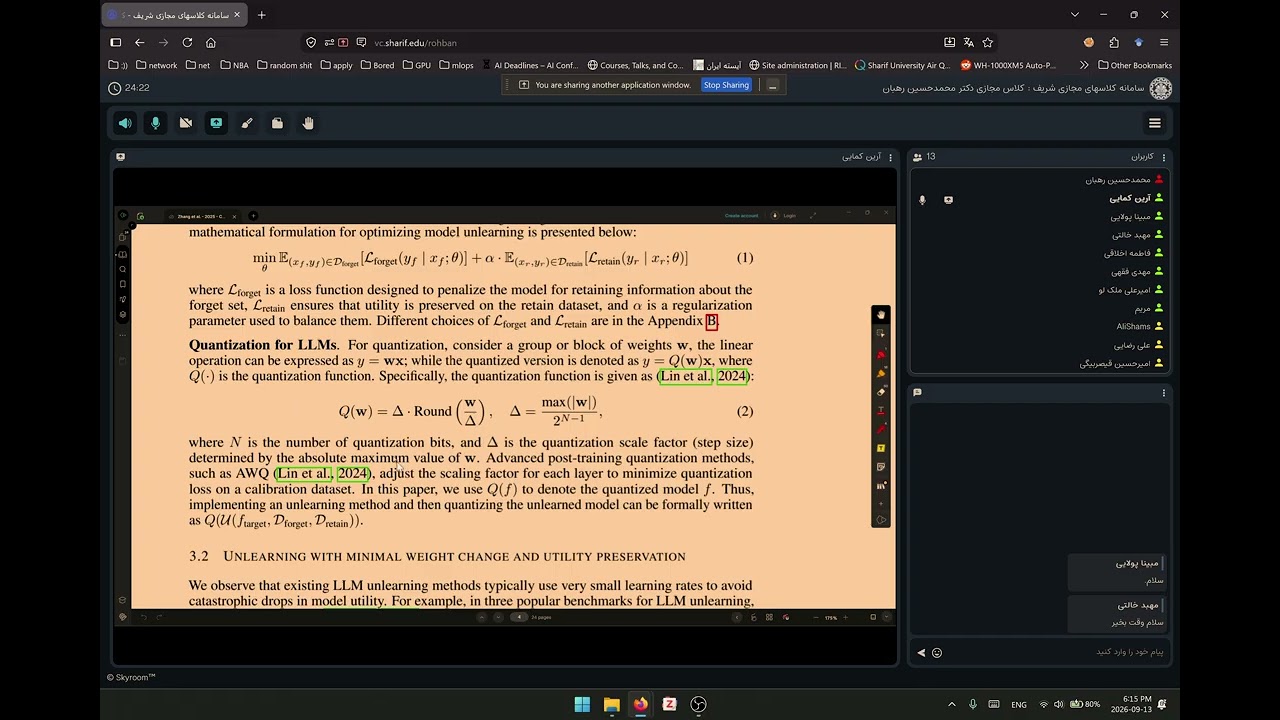The height and width of the screenshot is (720, 1280).
Task: Open the mlops bookmarks folder
Action: (x=456, y=65)
